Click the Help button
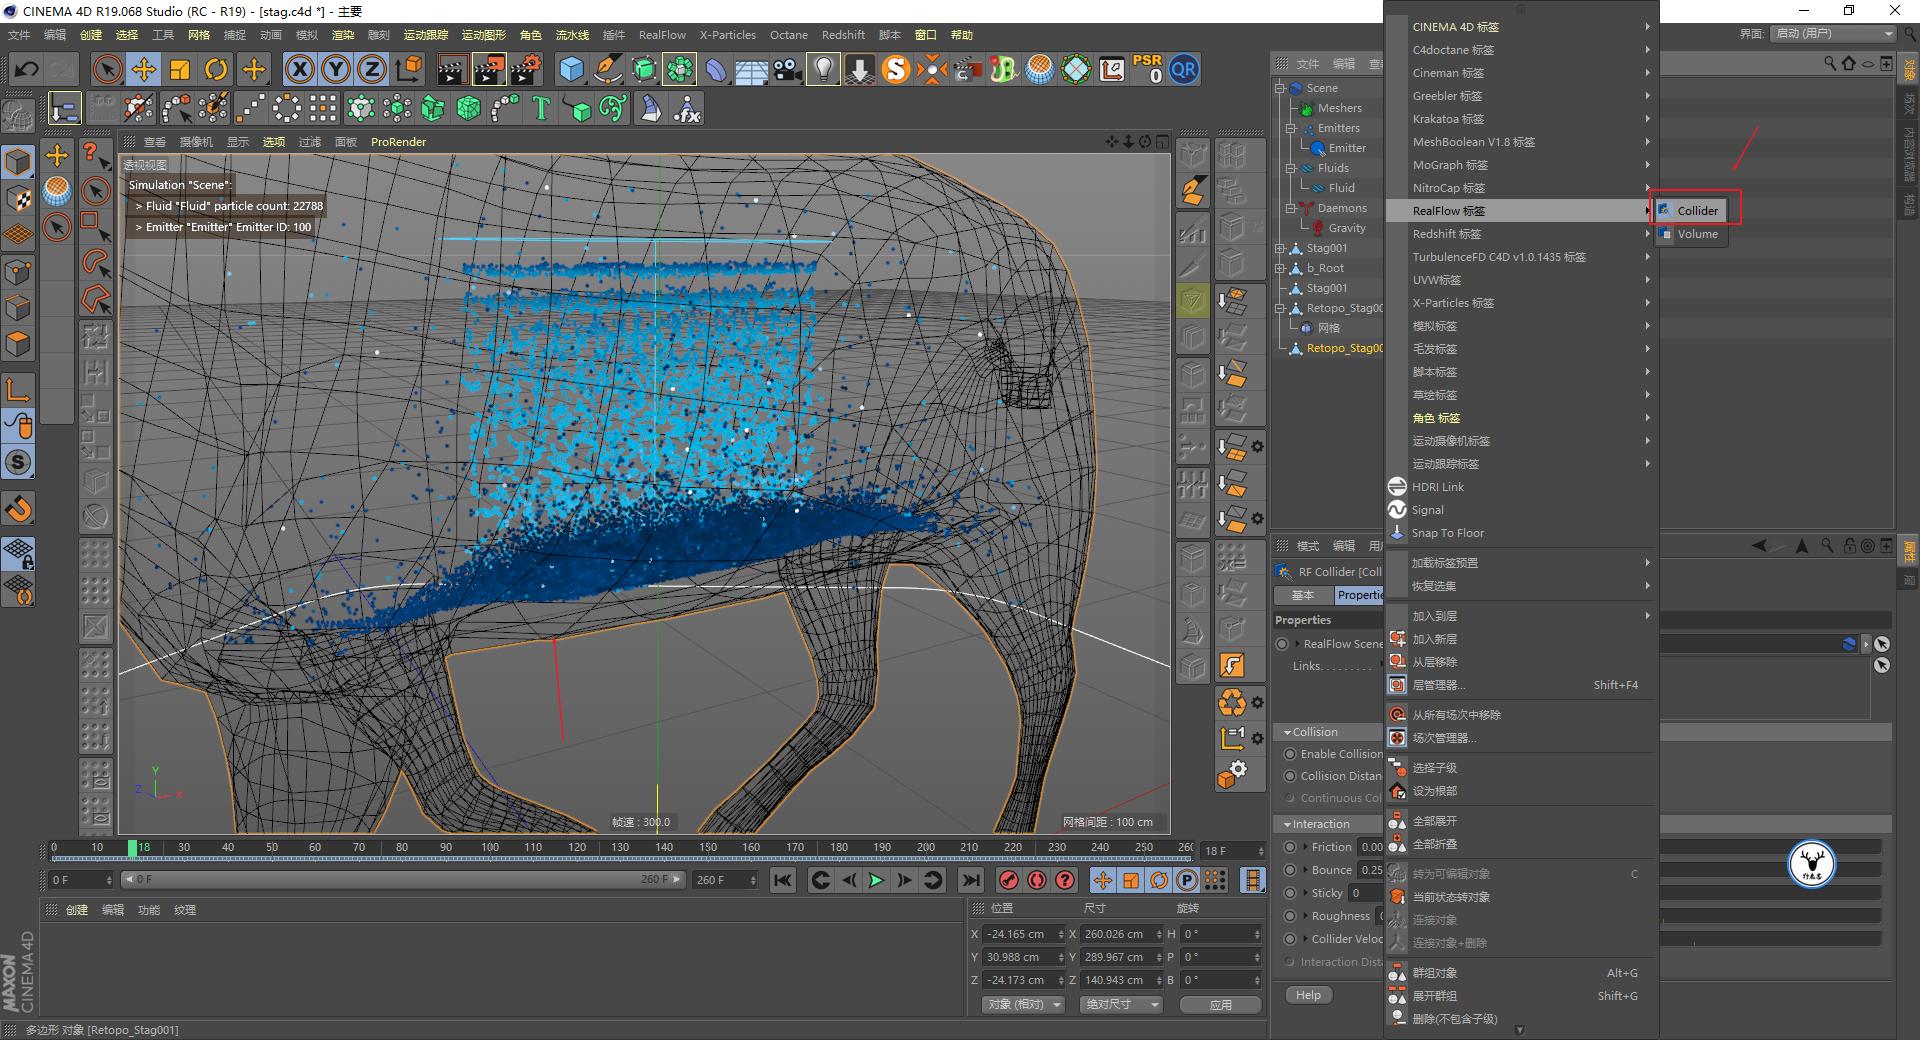1920x1040 pixels. (x=1308, y=995)
